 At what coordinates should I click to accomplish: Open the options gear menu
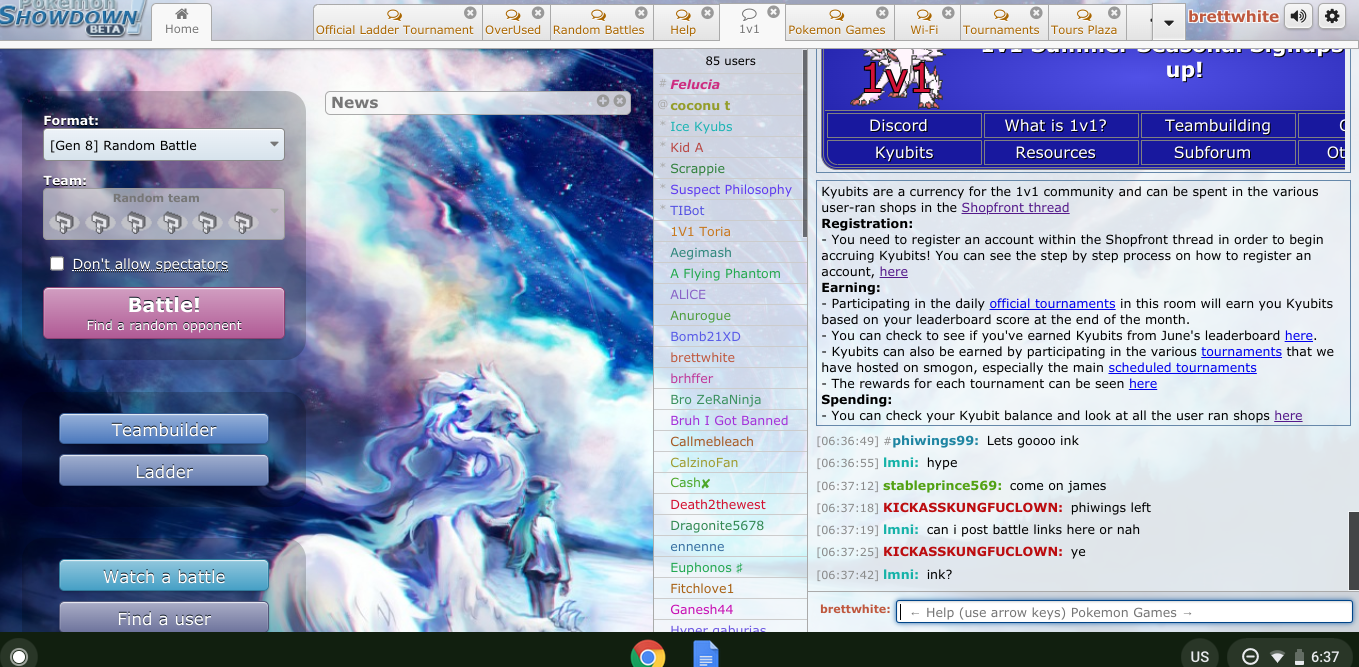pyautogui.click(x=1331, y=17)
